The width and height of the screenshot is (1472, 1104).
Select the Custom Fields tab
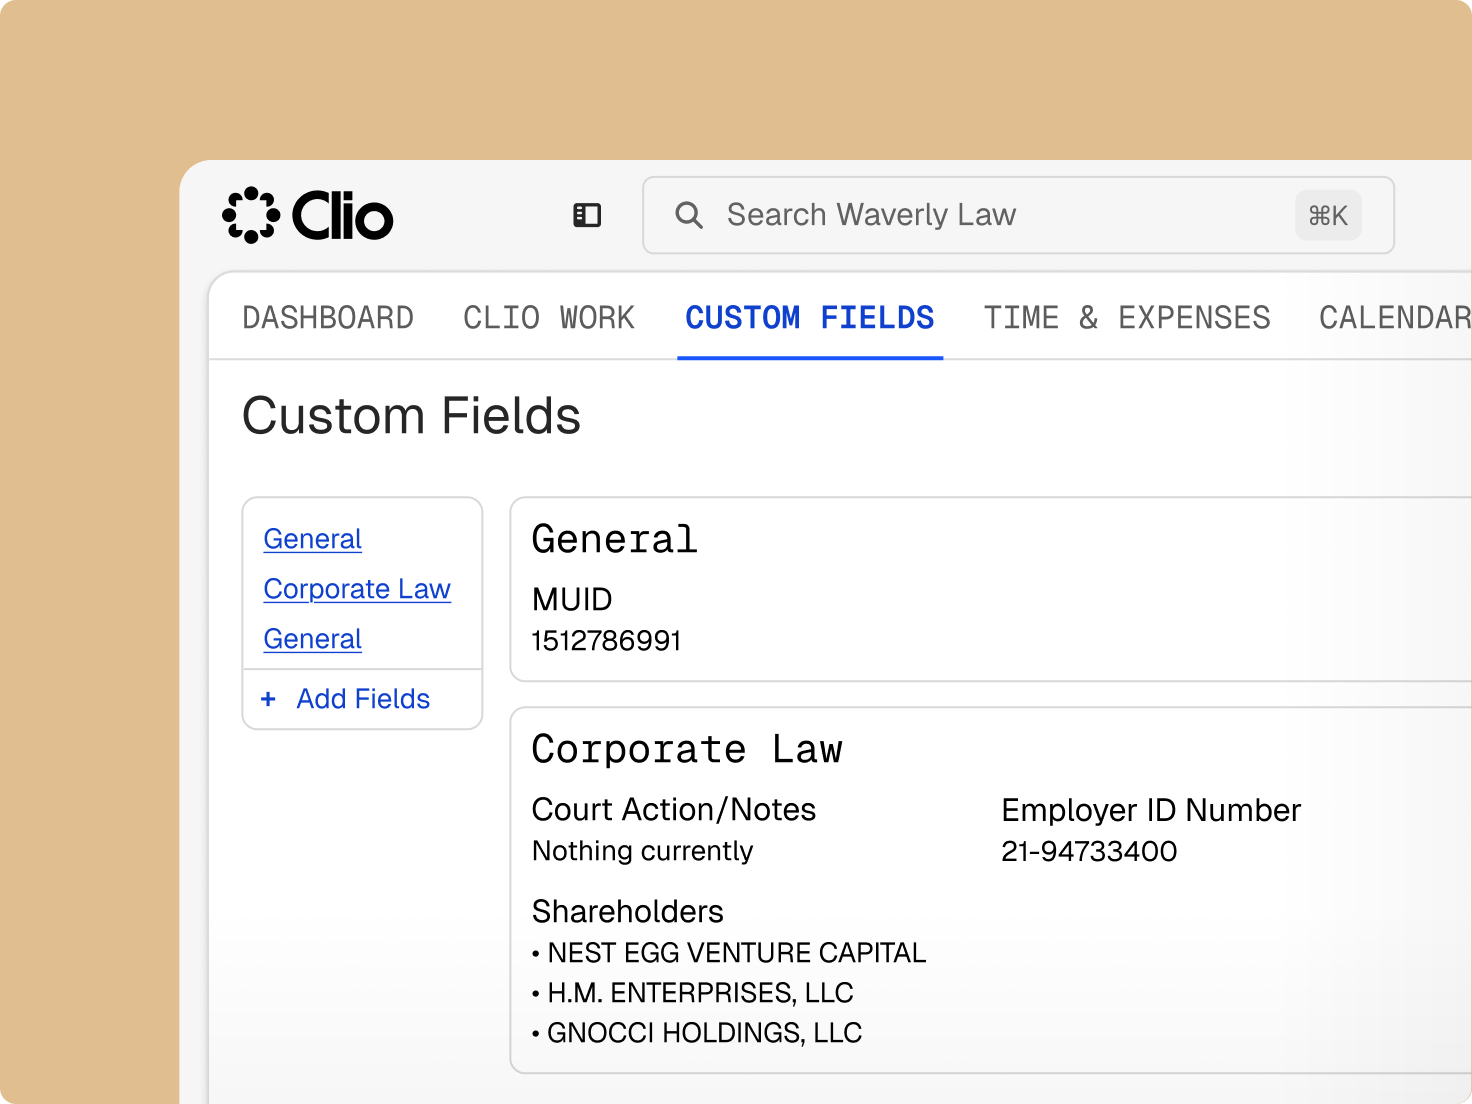tap(810, 318)
